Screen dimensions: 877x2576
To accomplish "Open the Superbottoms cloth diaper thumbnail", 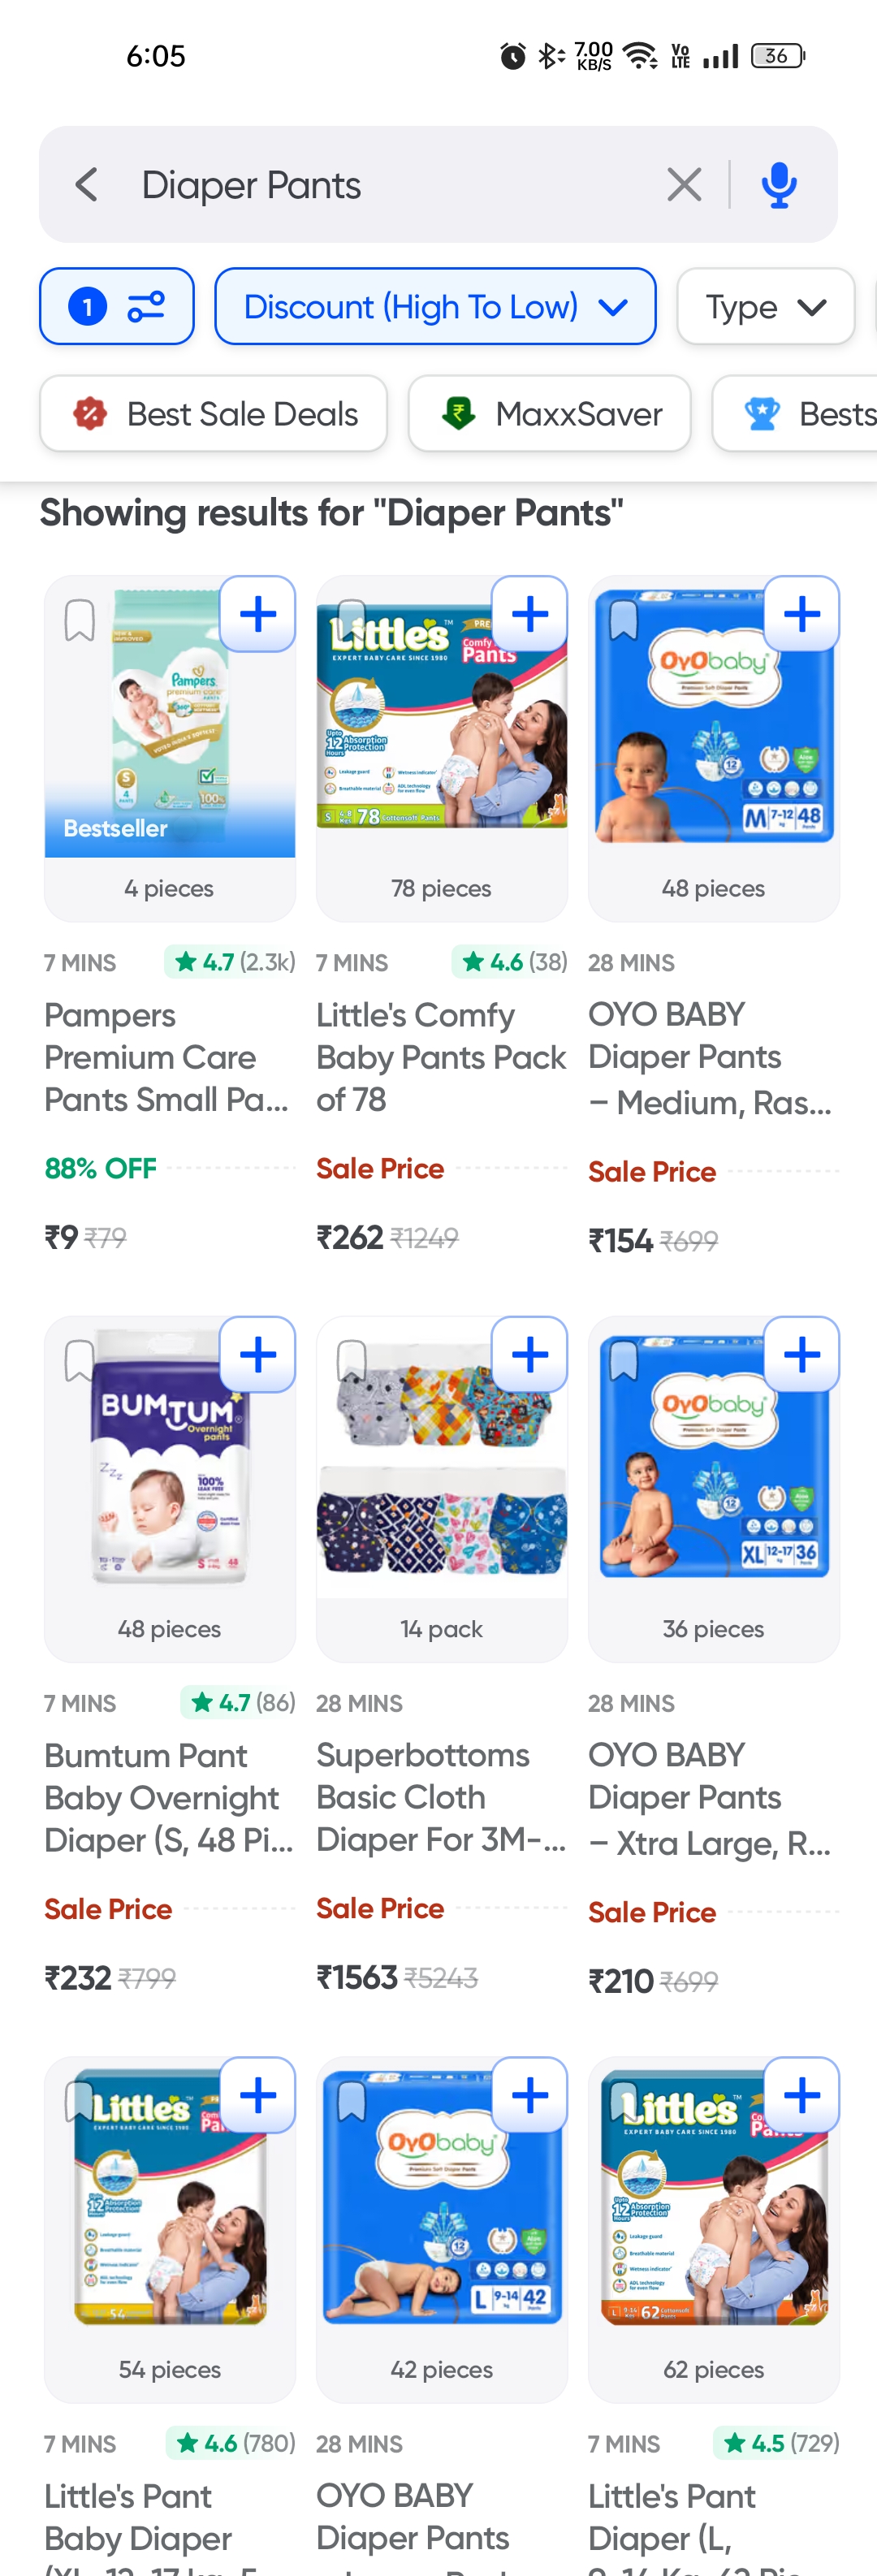I will pyautogui.click(x=441, y=1468).
